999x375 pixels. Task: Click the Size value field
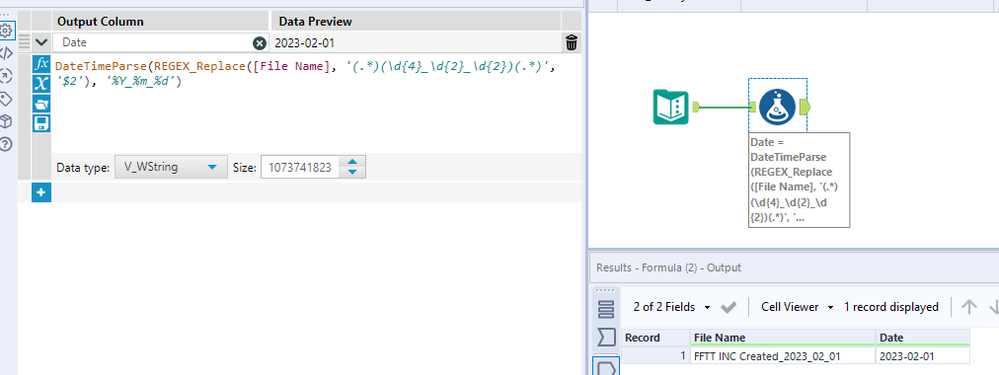tap(301, 167)
